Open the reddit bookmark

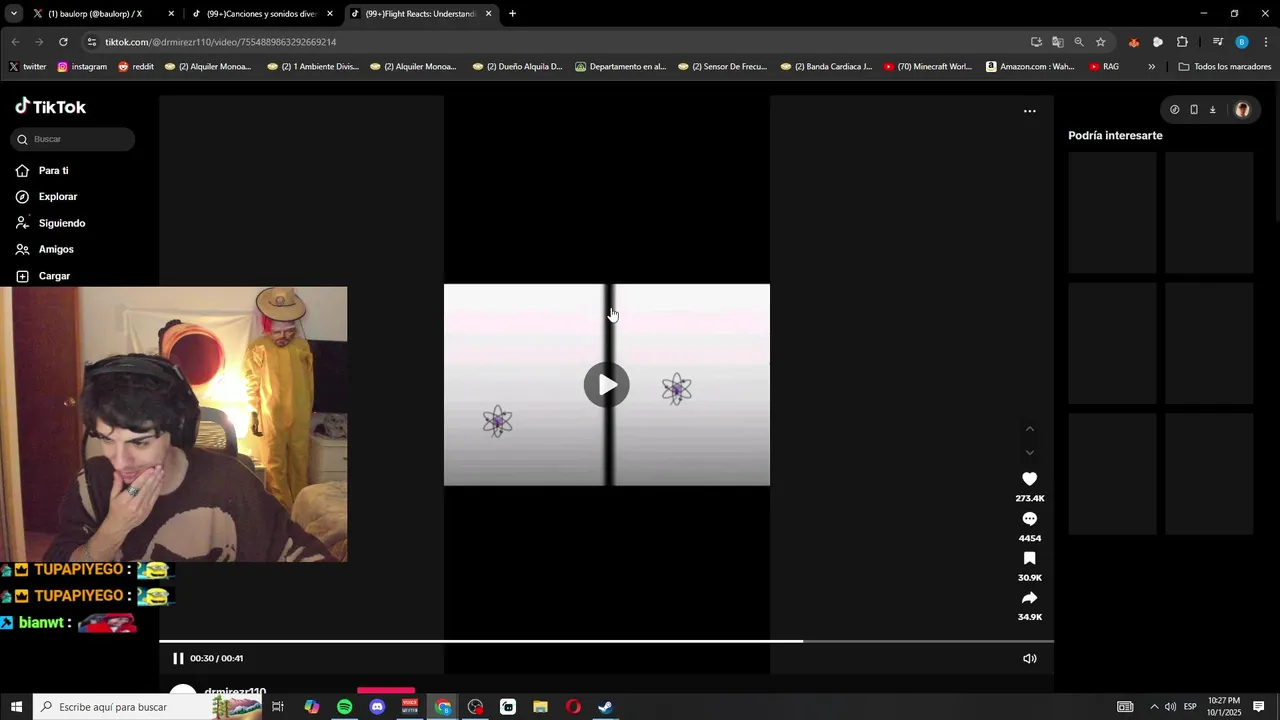click(x=136, y=67)
